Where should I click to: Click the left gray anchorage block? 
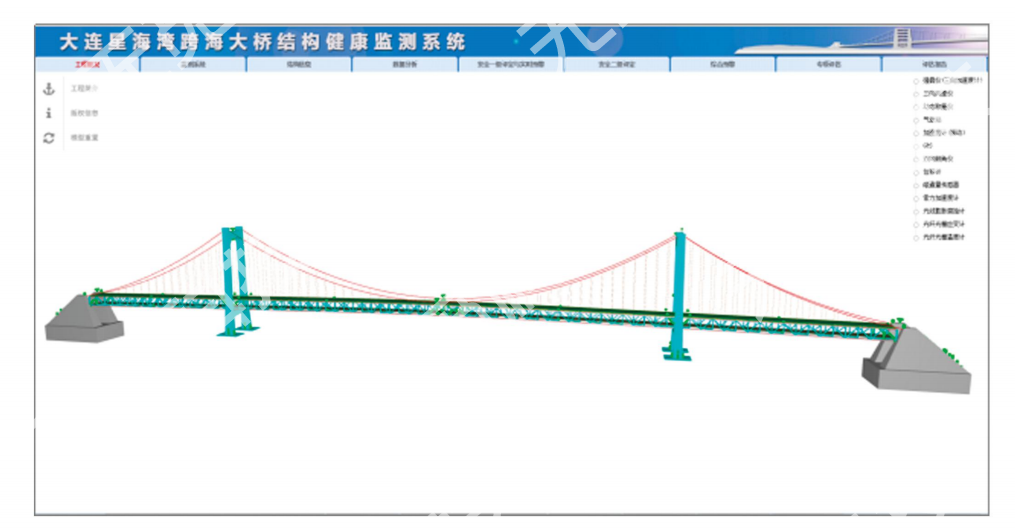[x=84, y=318]
